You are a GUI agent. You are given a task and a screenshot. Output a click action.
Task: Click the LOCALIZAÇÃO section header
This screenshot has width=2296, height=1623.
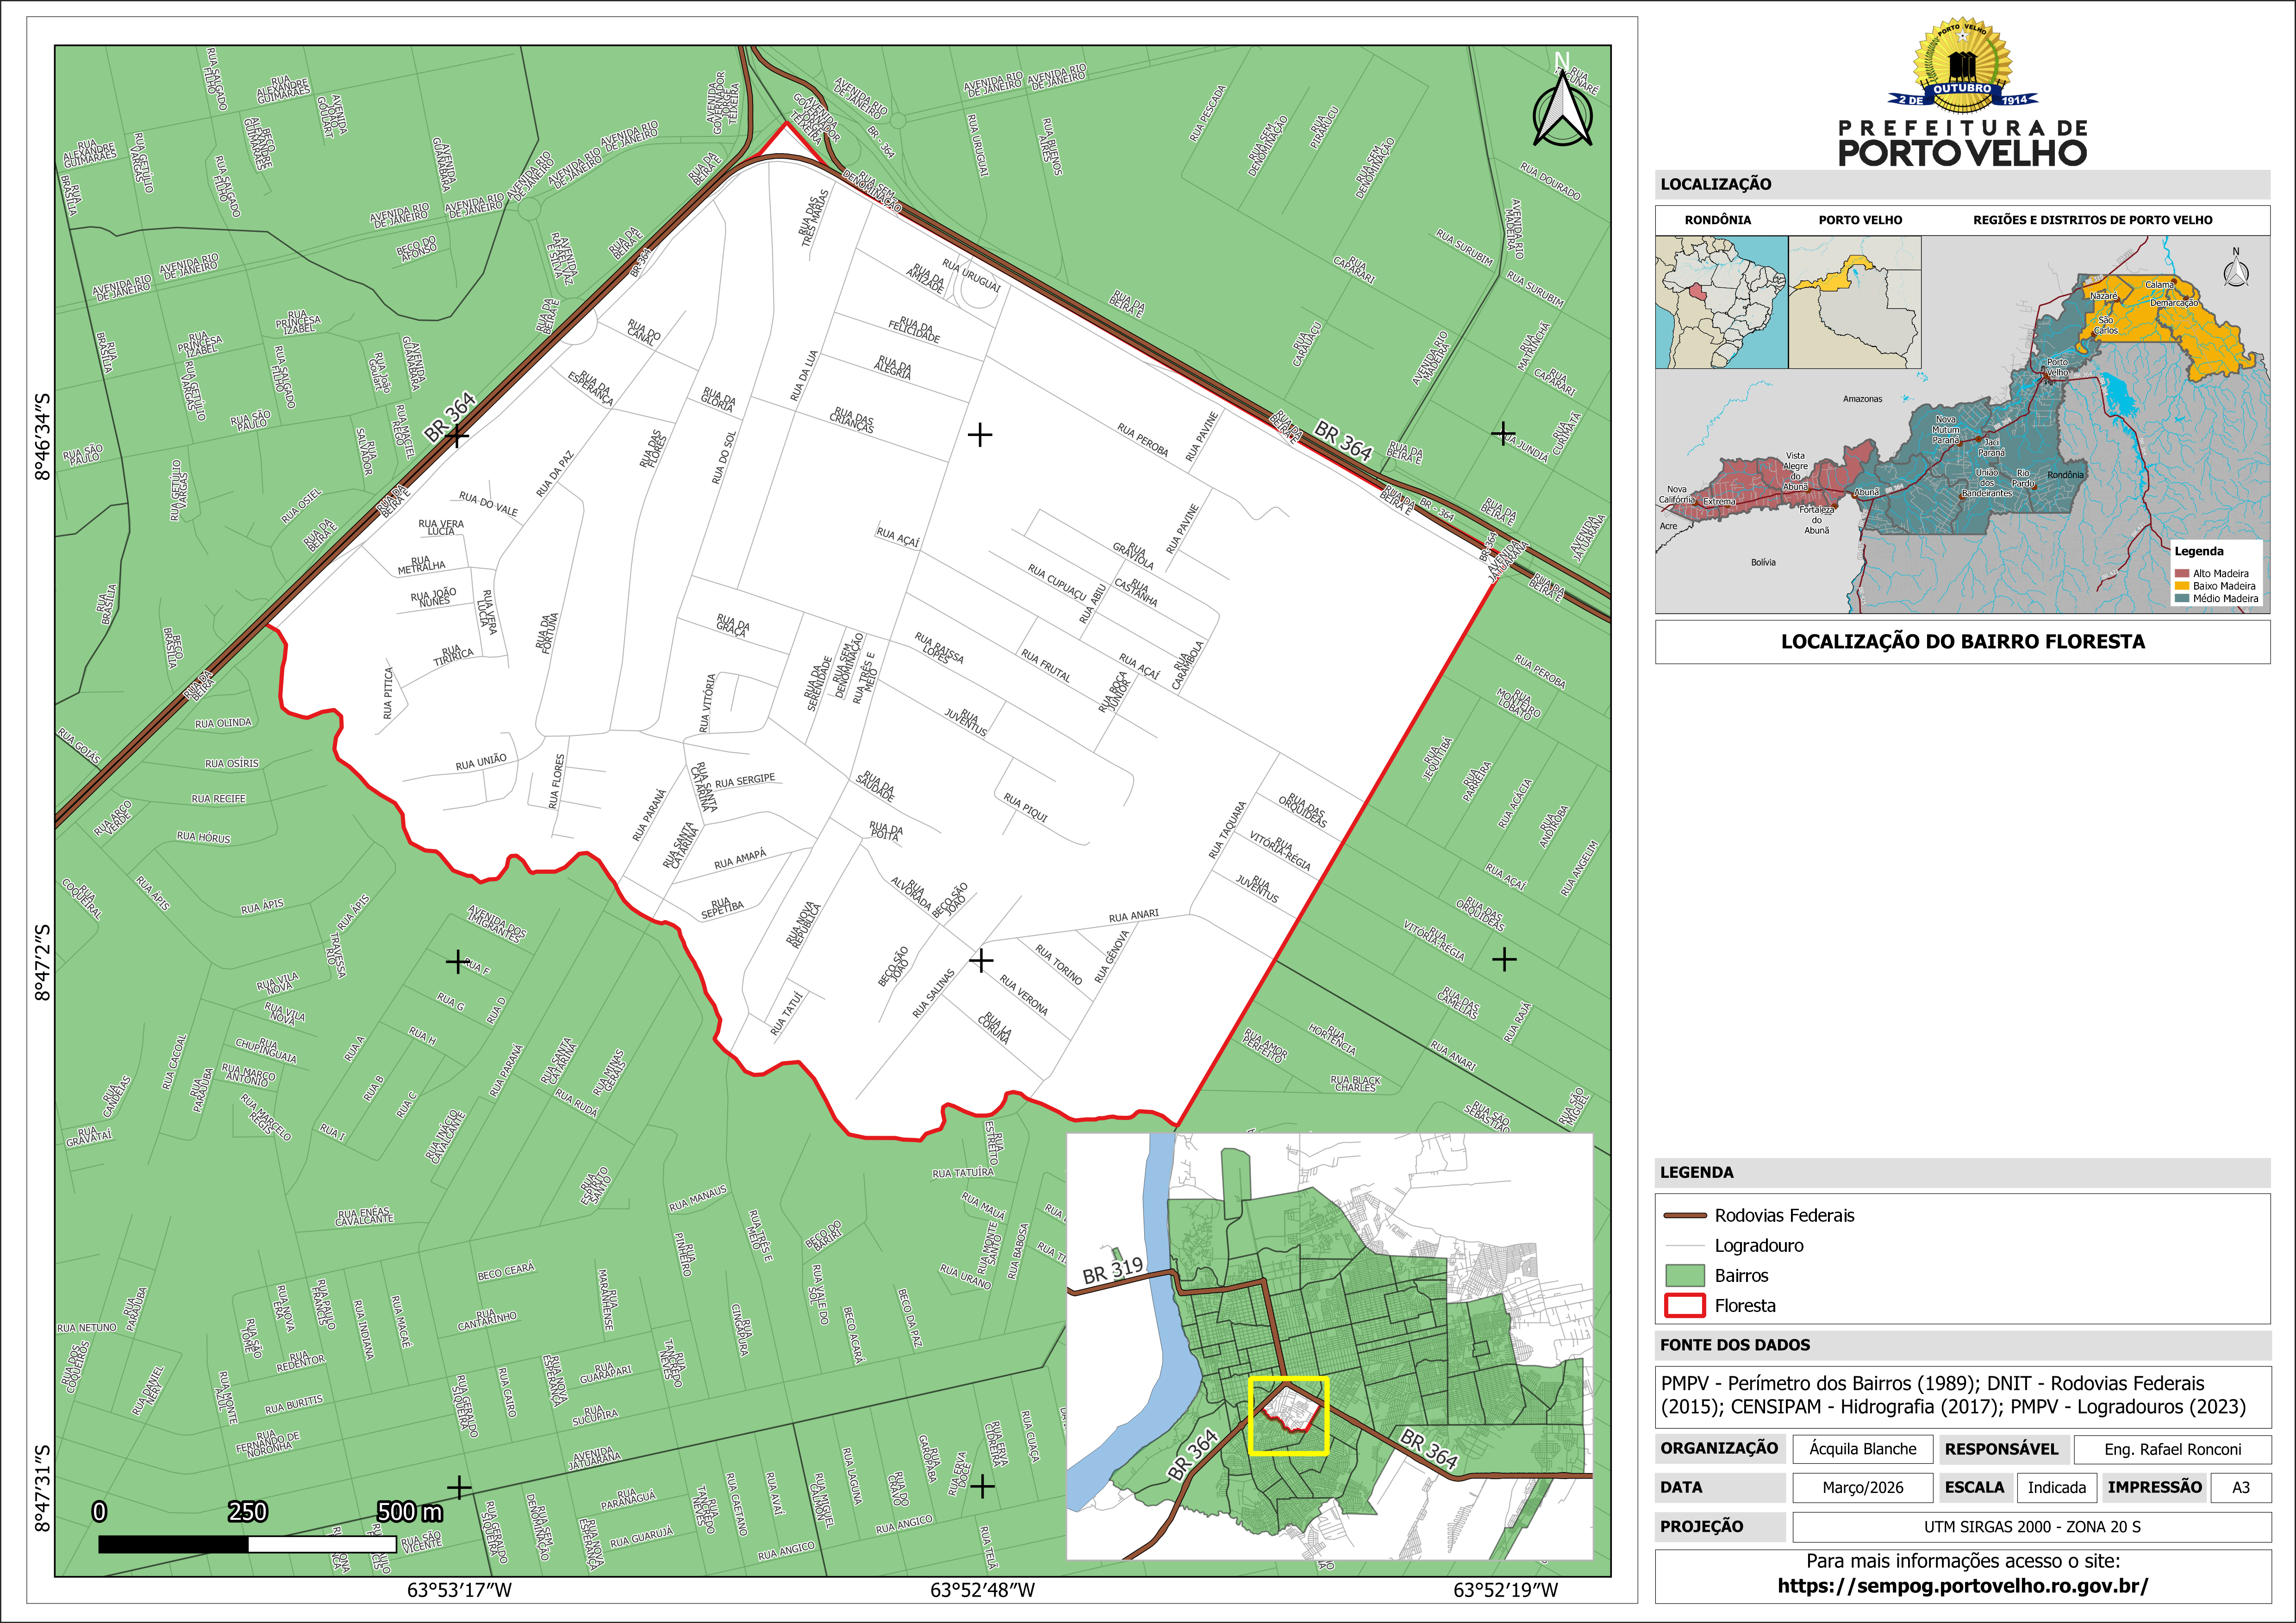coord(1716,184)
